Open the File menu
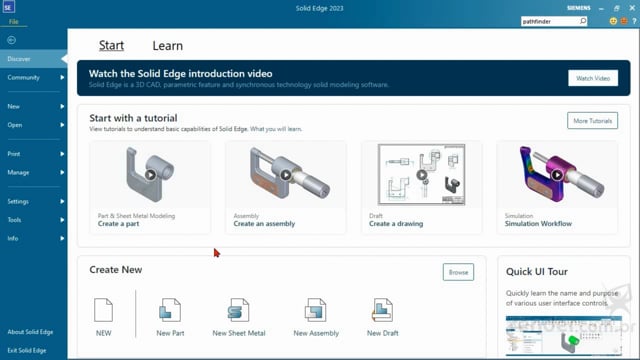Viewport: 640px width, 360px height. coord(13,22)
